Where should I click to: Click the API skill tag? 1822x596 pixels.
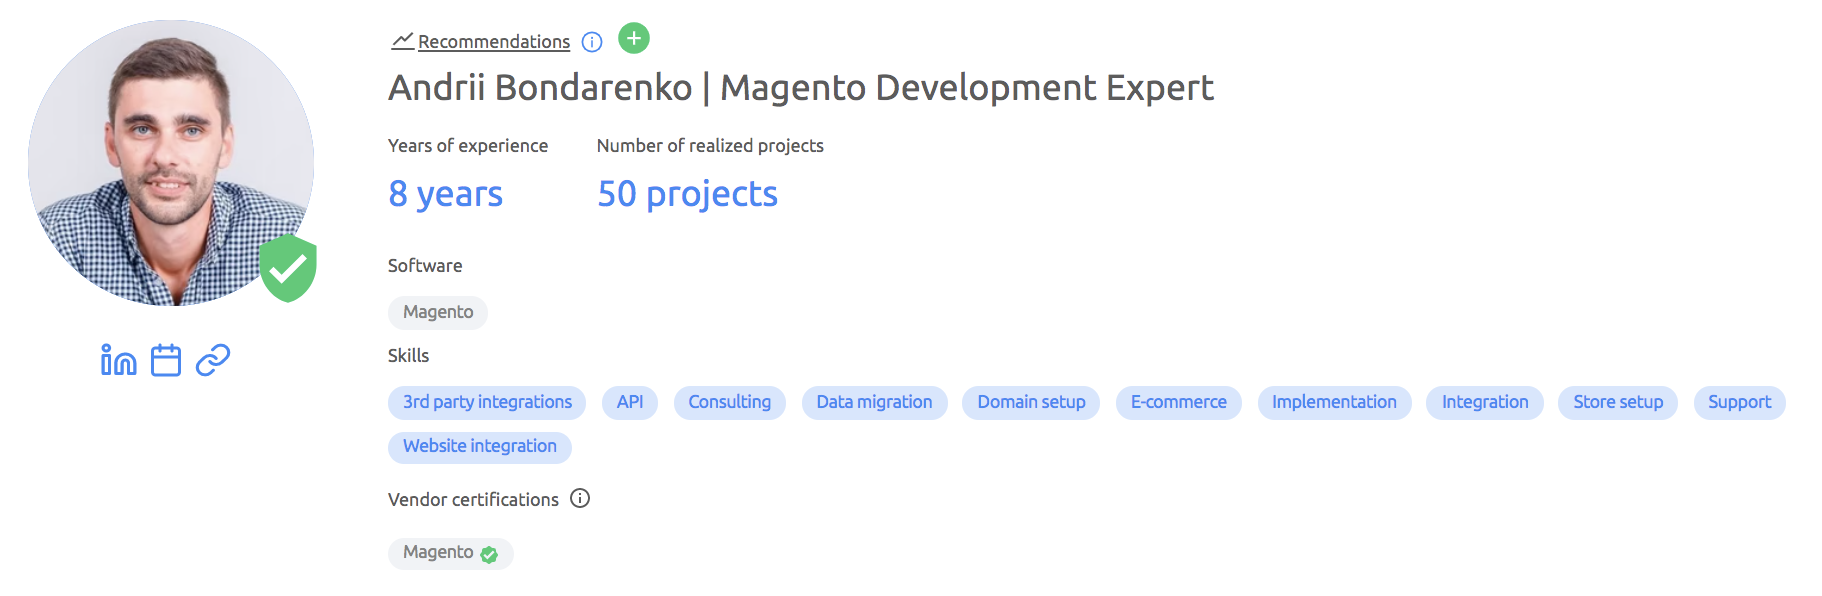pos(630,402)
